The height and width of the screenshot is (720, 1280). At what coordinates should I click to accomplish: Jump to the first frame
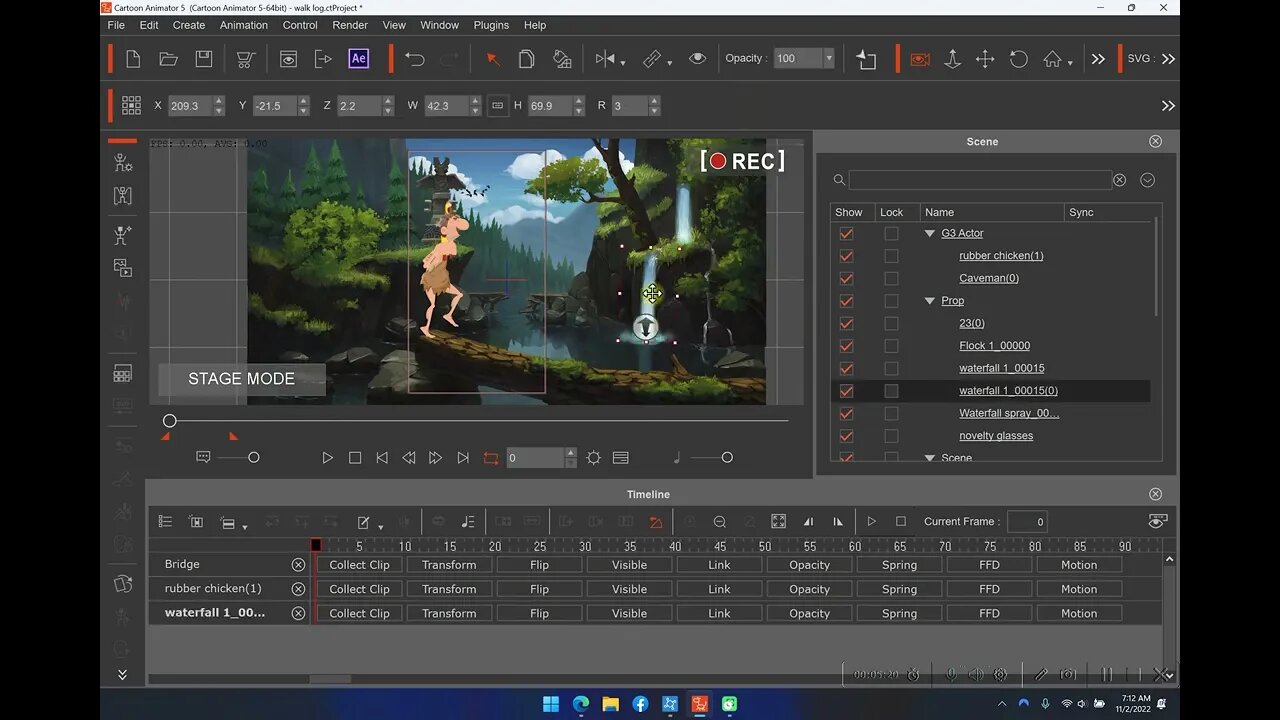point(382,457)
